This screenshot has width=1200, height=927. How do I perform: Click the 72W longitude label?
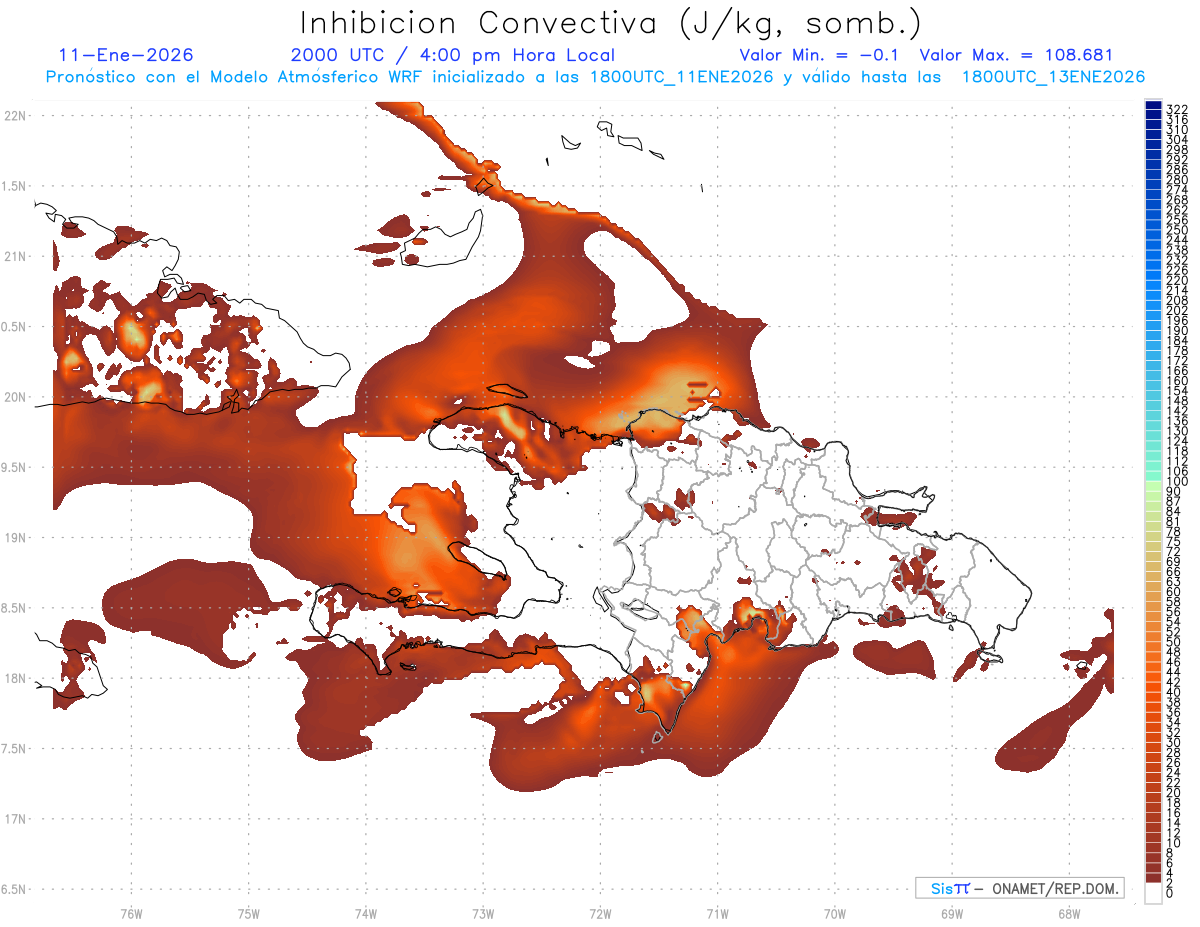pos(600,913)
